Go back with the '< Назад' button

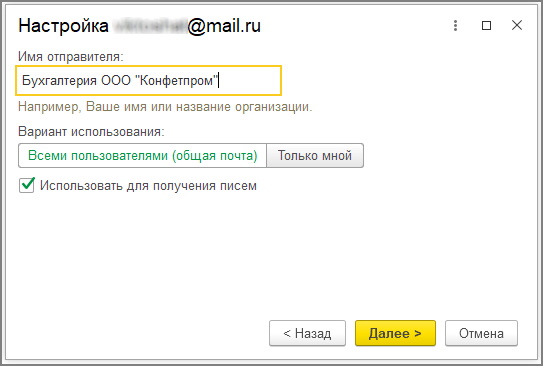point(307,333)
